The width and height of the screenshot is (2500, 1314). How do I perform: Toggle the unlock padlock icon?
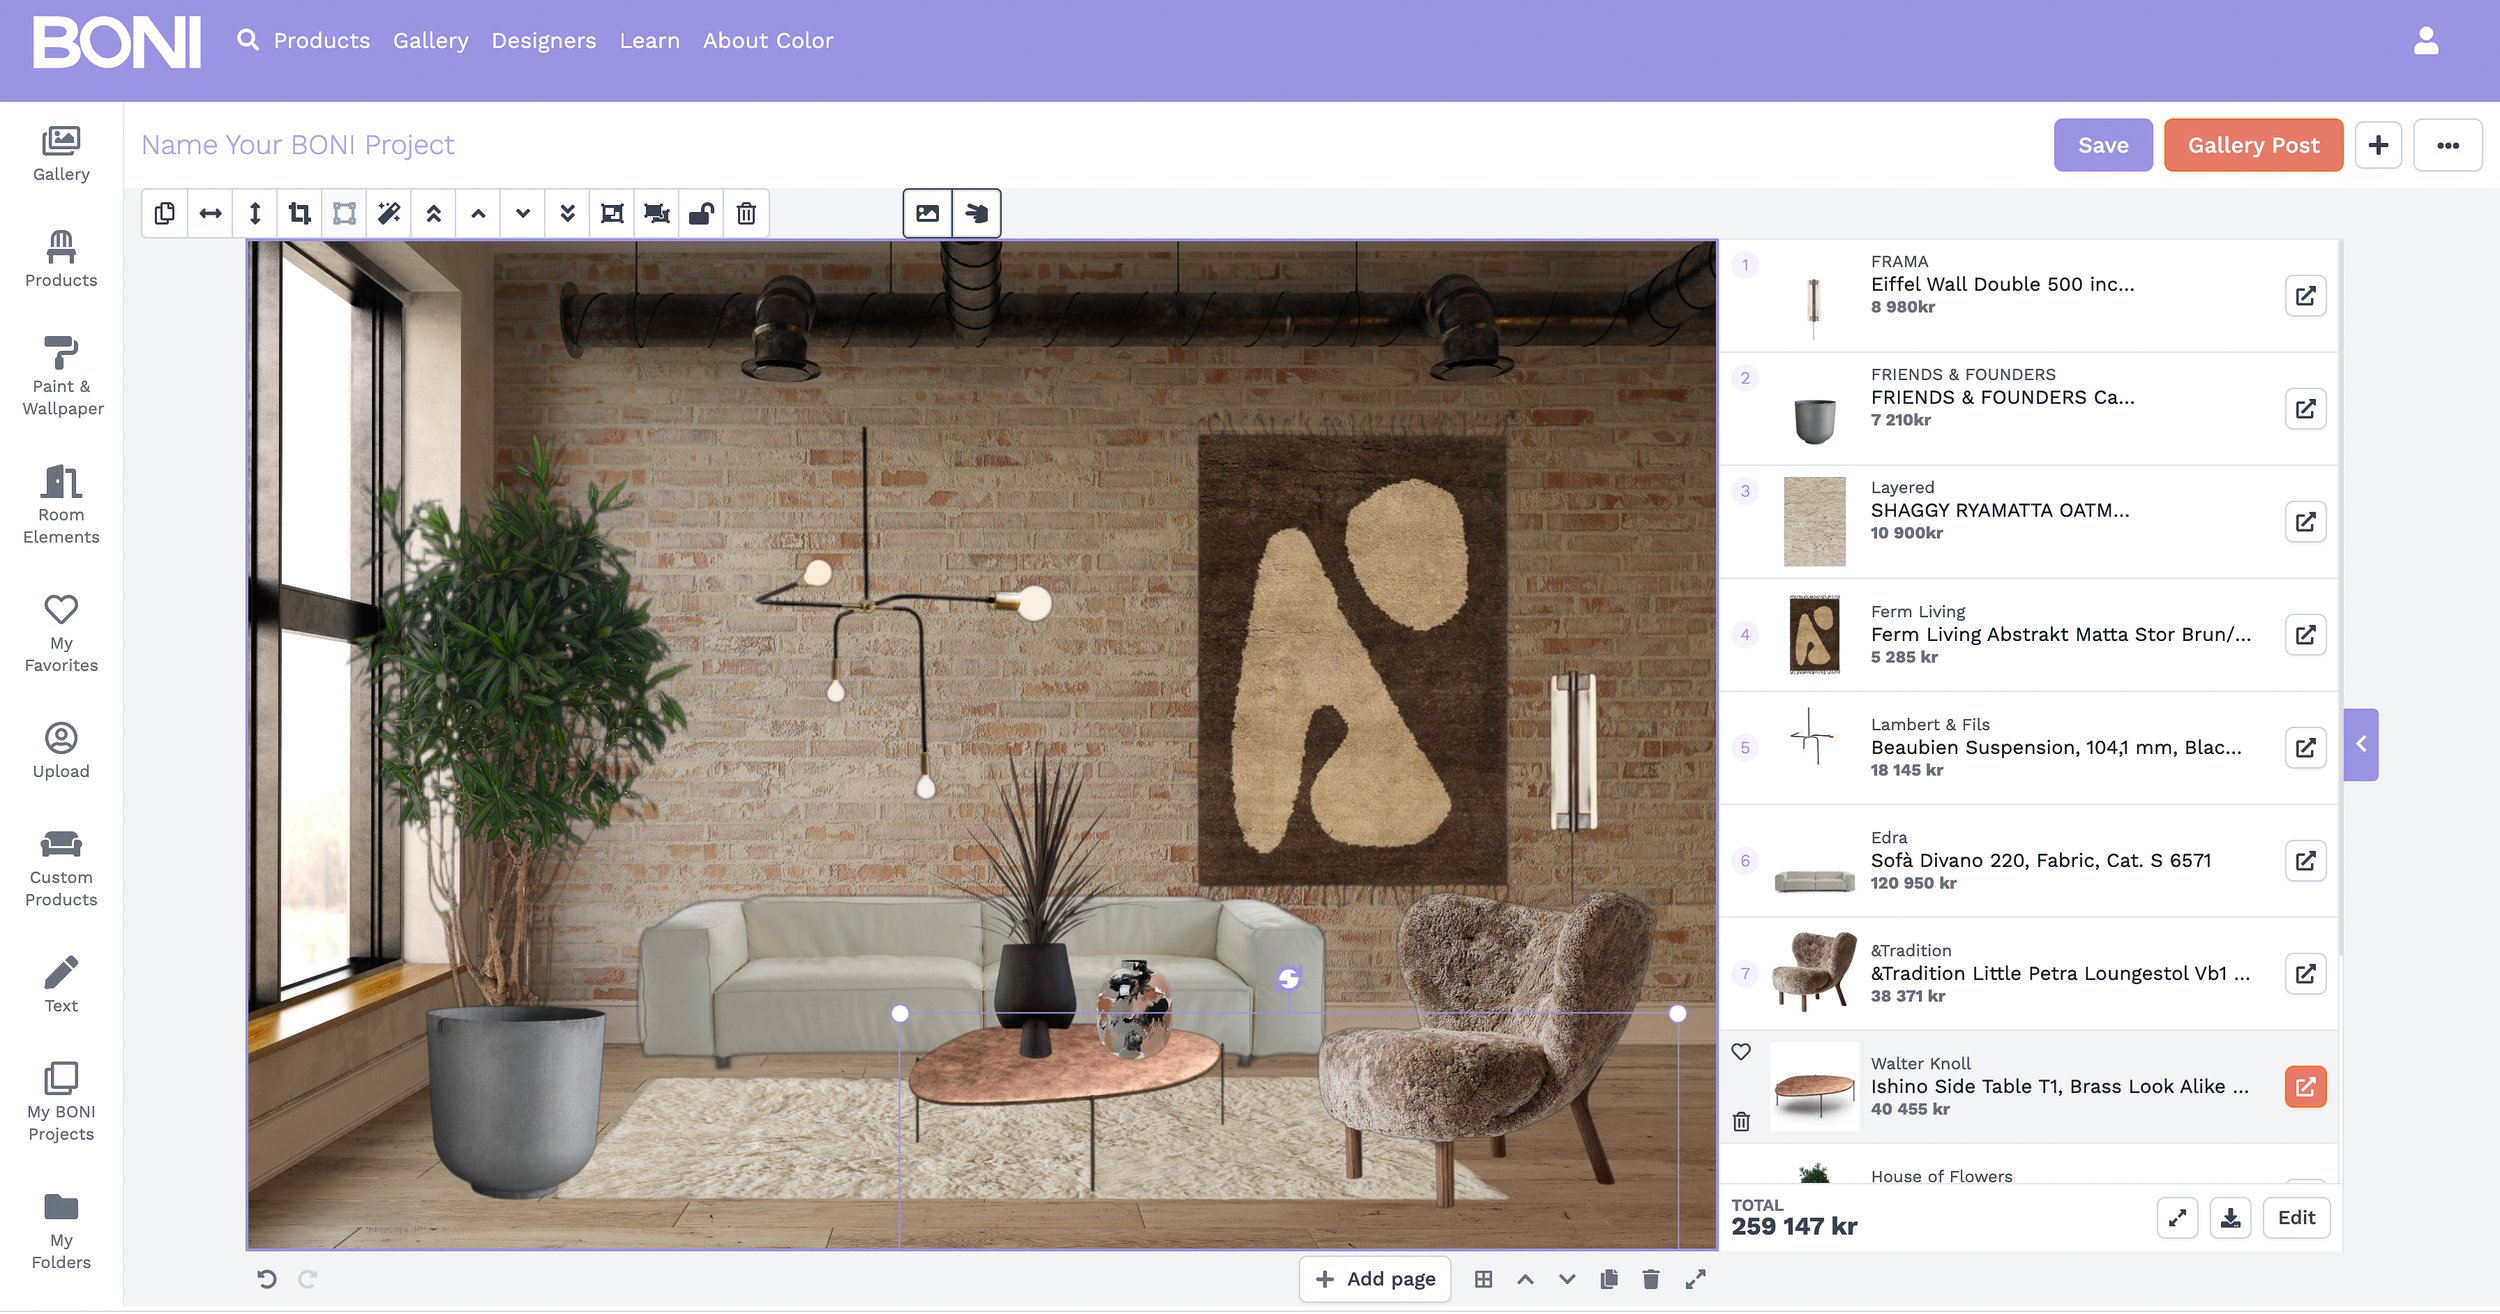(x=701, y=213)
